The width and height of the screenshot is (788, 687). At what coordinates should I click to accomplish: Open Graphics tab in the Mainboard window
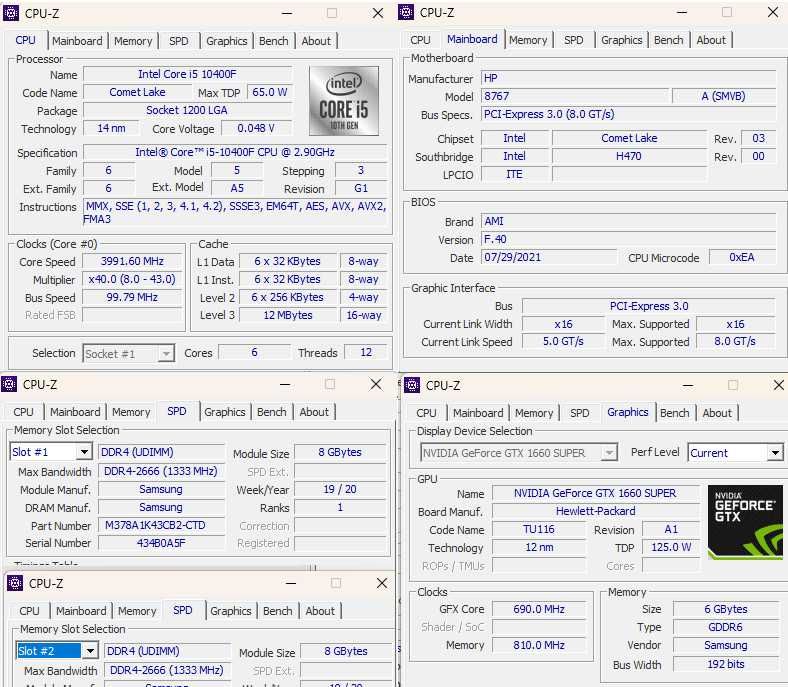[x=622, y=40]
